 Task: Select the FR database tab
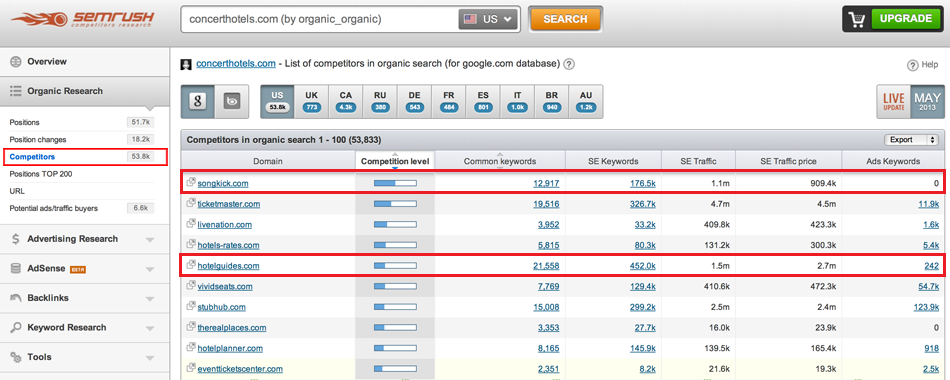point(449,101)
